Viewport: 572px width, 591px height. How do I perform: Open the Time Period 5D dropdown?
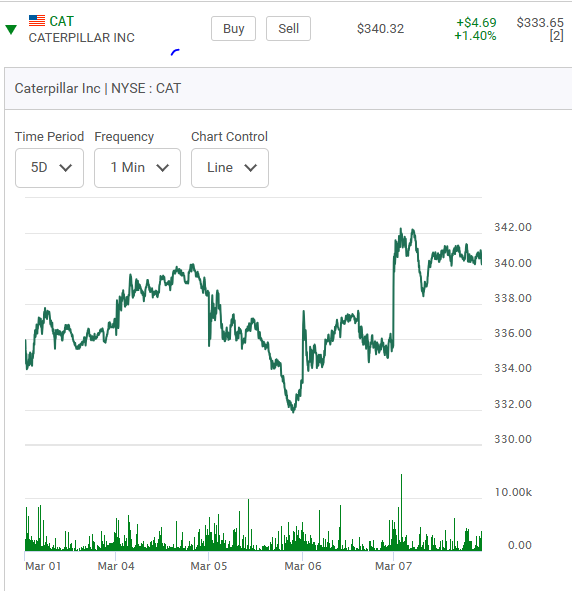click(49, 168)
